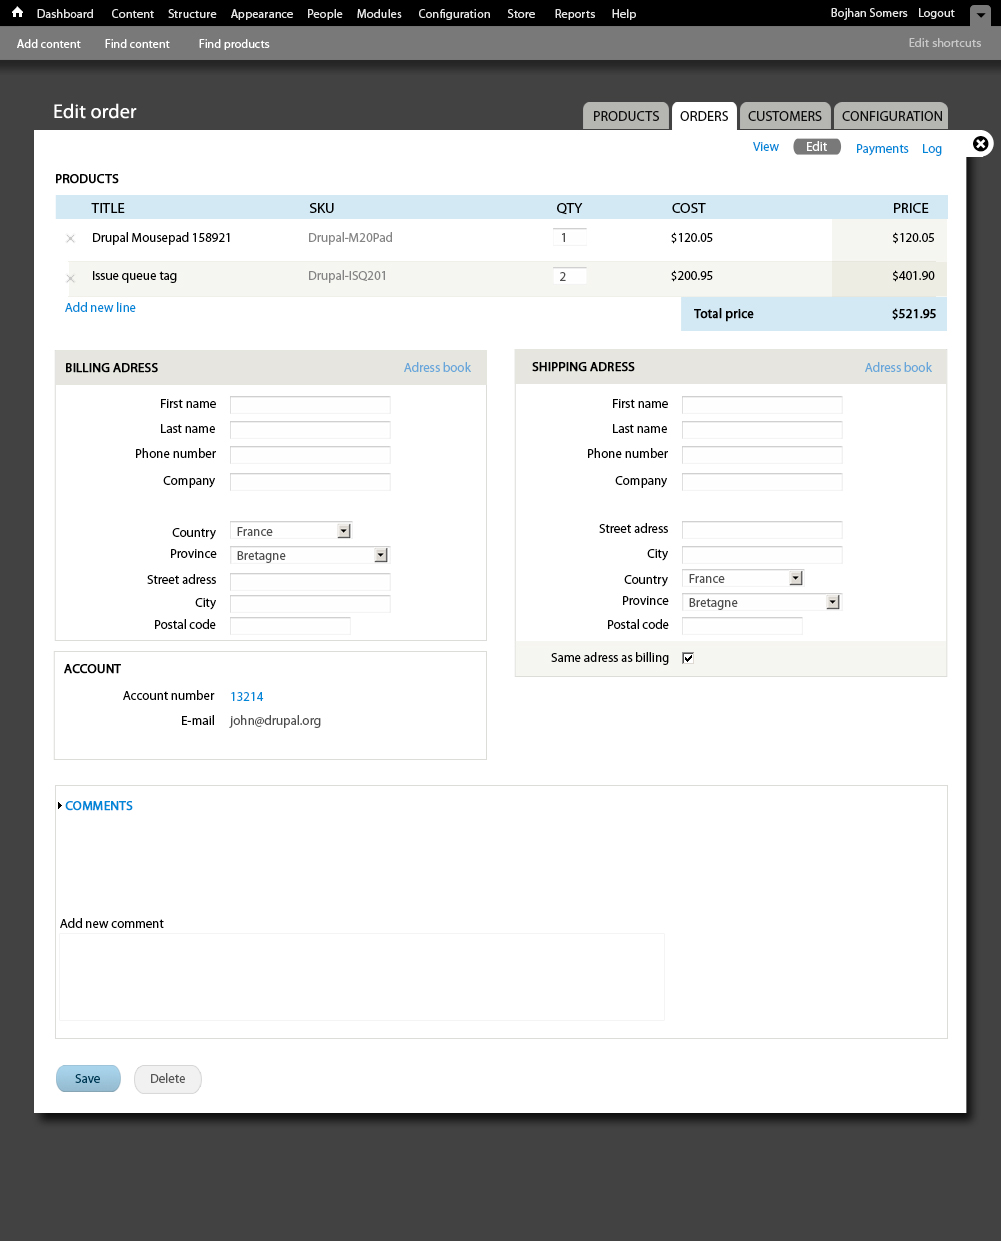
Task: Open account number 13214
Action: (x=246, y=696)
